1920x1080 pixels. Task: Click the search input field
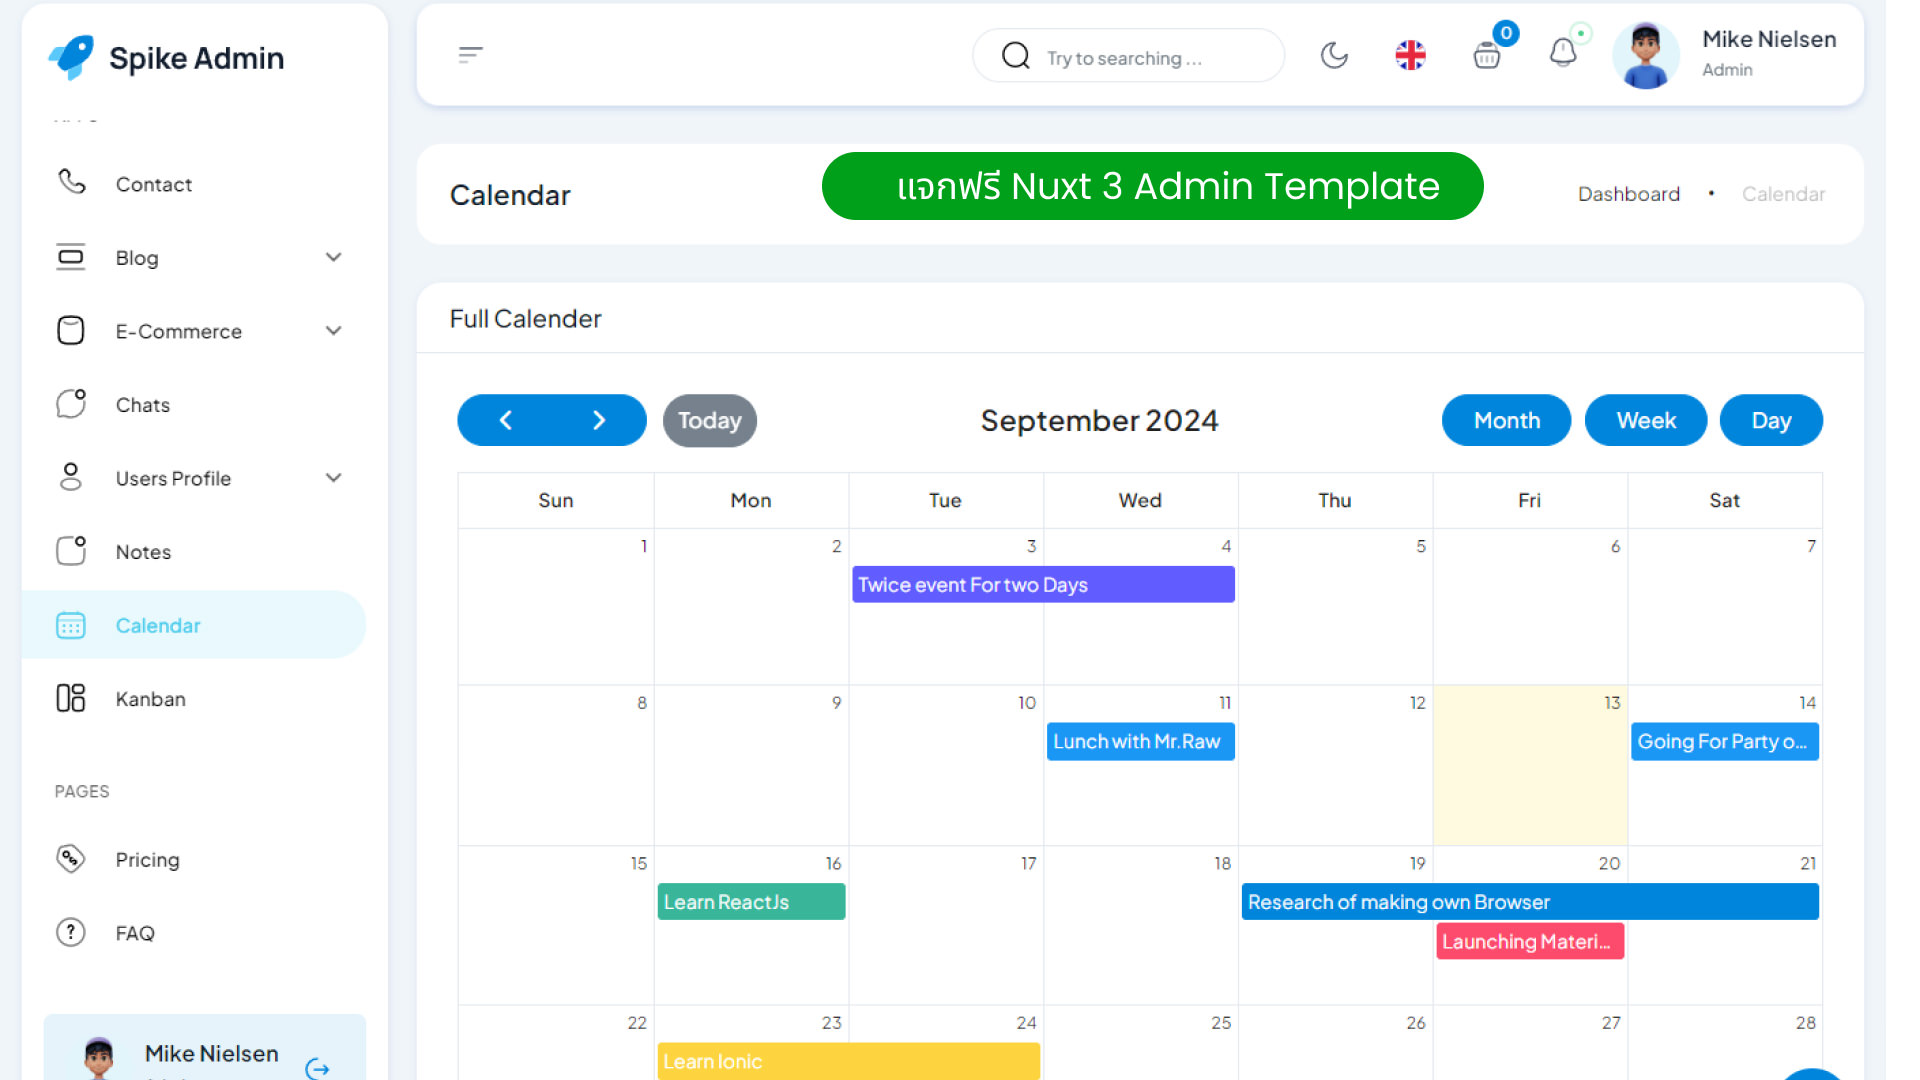point(1126,55)
